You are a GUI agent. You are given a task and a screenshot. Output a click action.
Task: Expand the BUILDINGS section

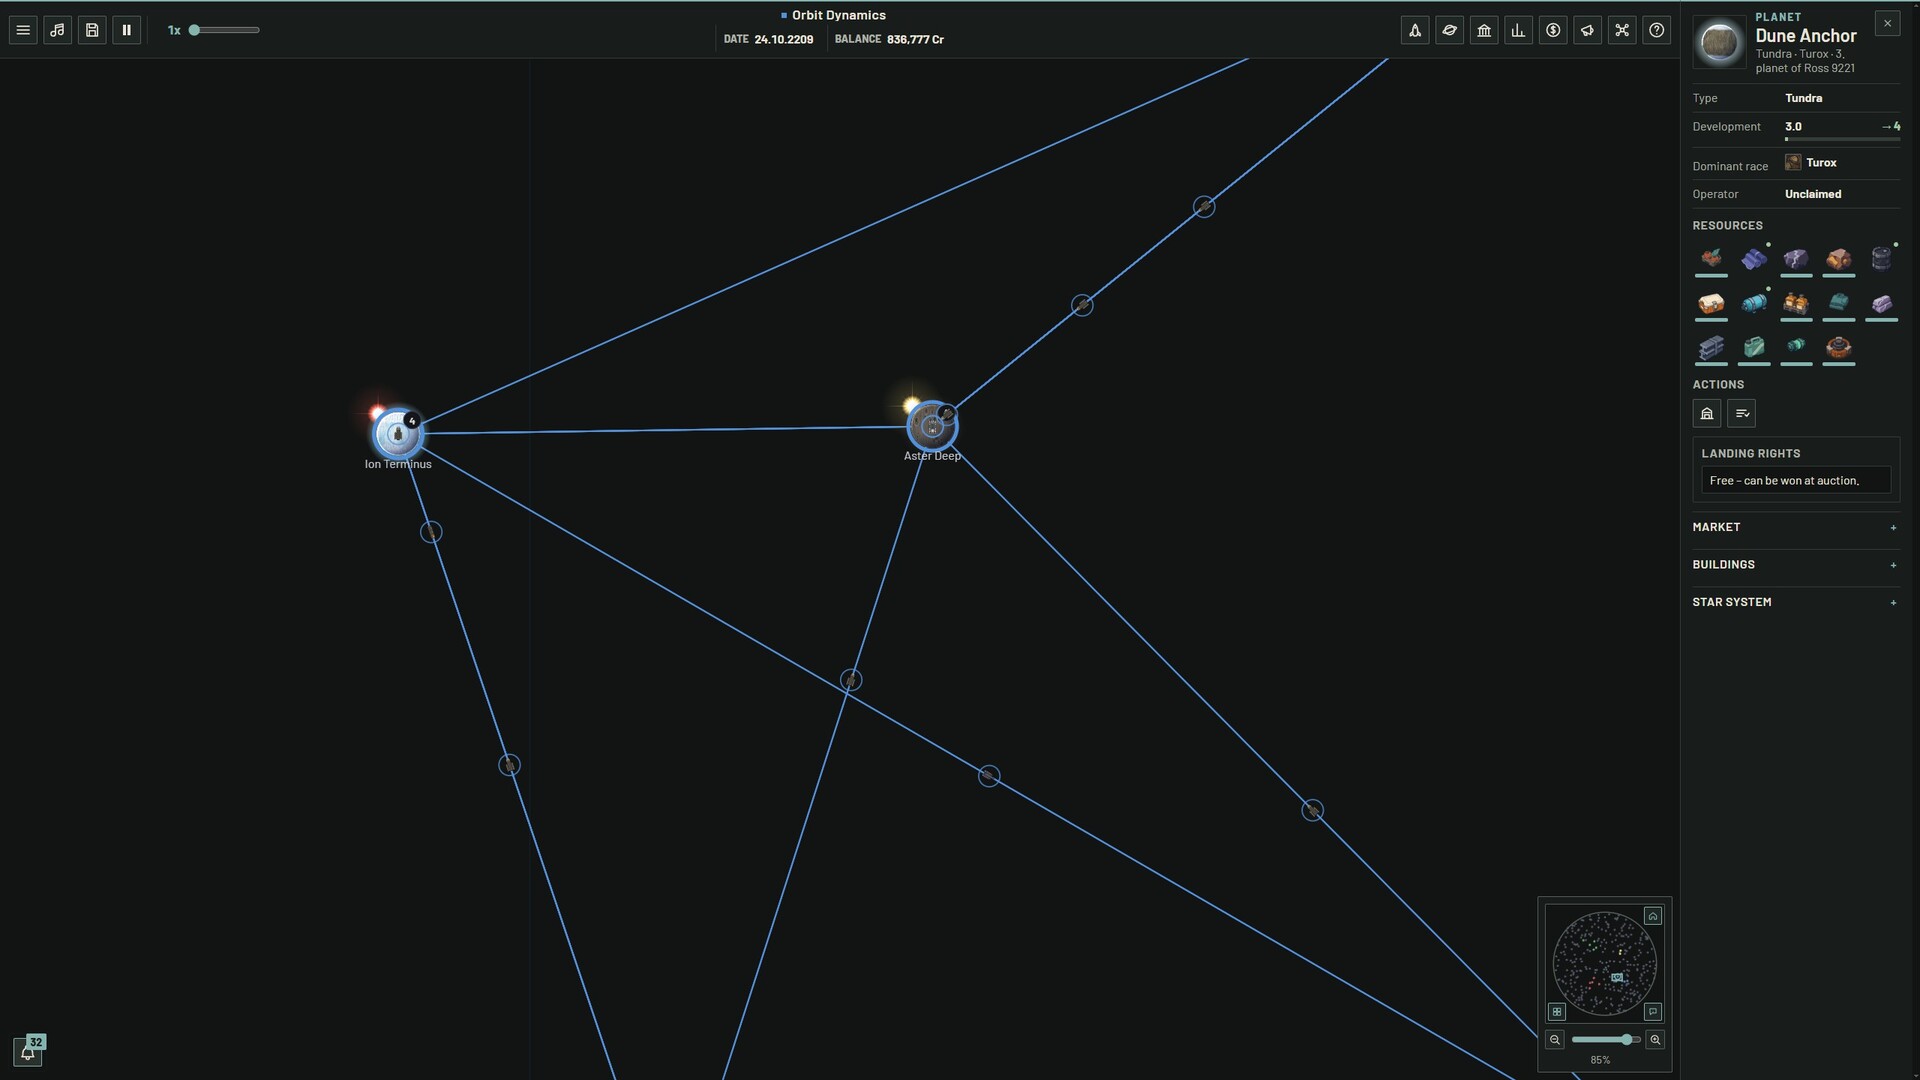click(x=1795, y=565)
